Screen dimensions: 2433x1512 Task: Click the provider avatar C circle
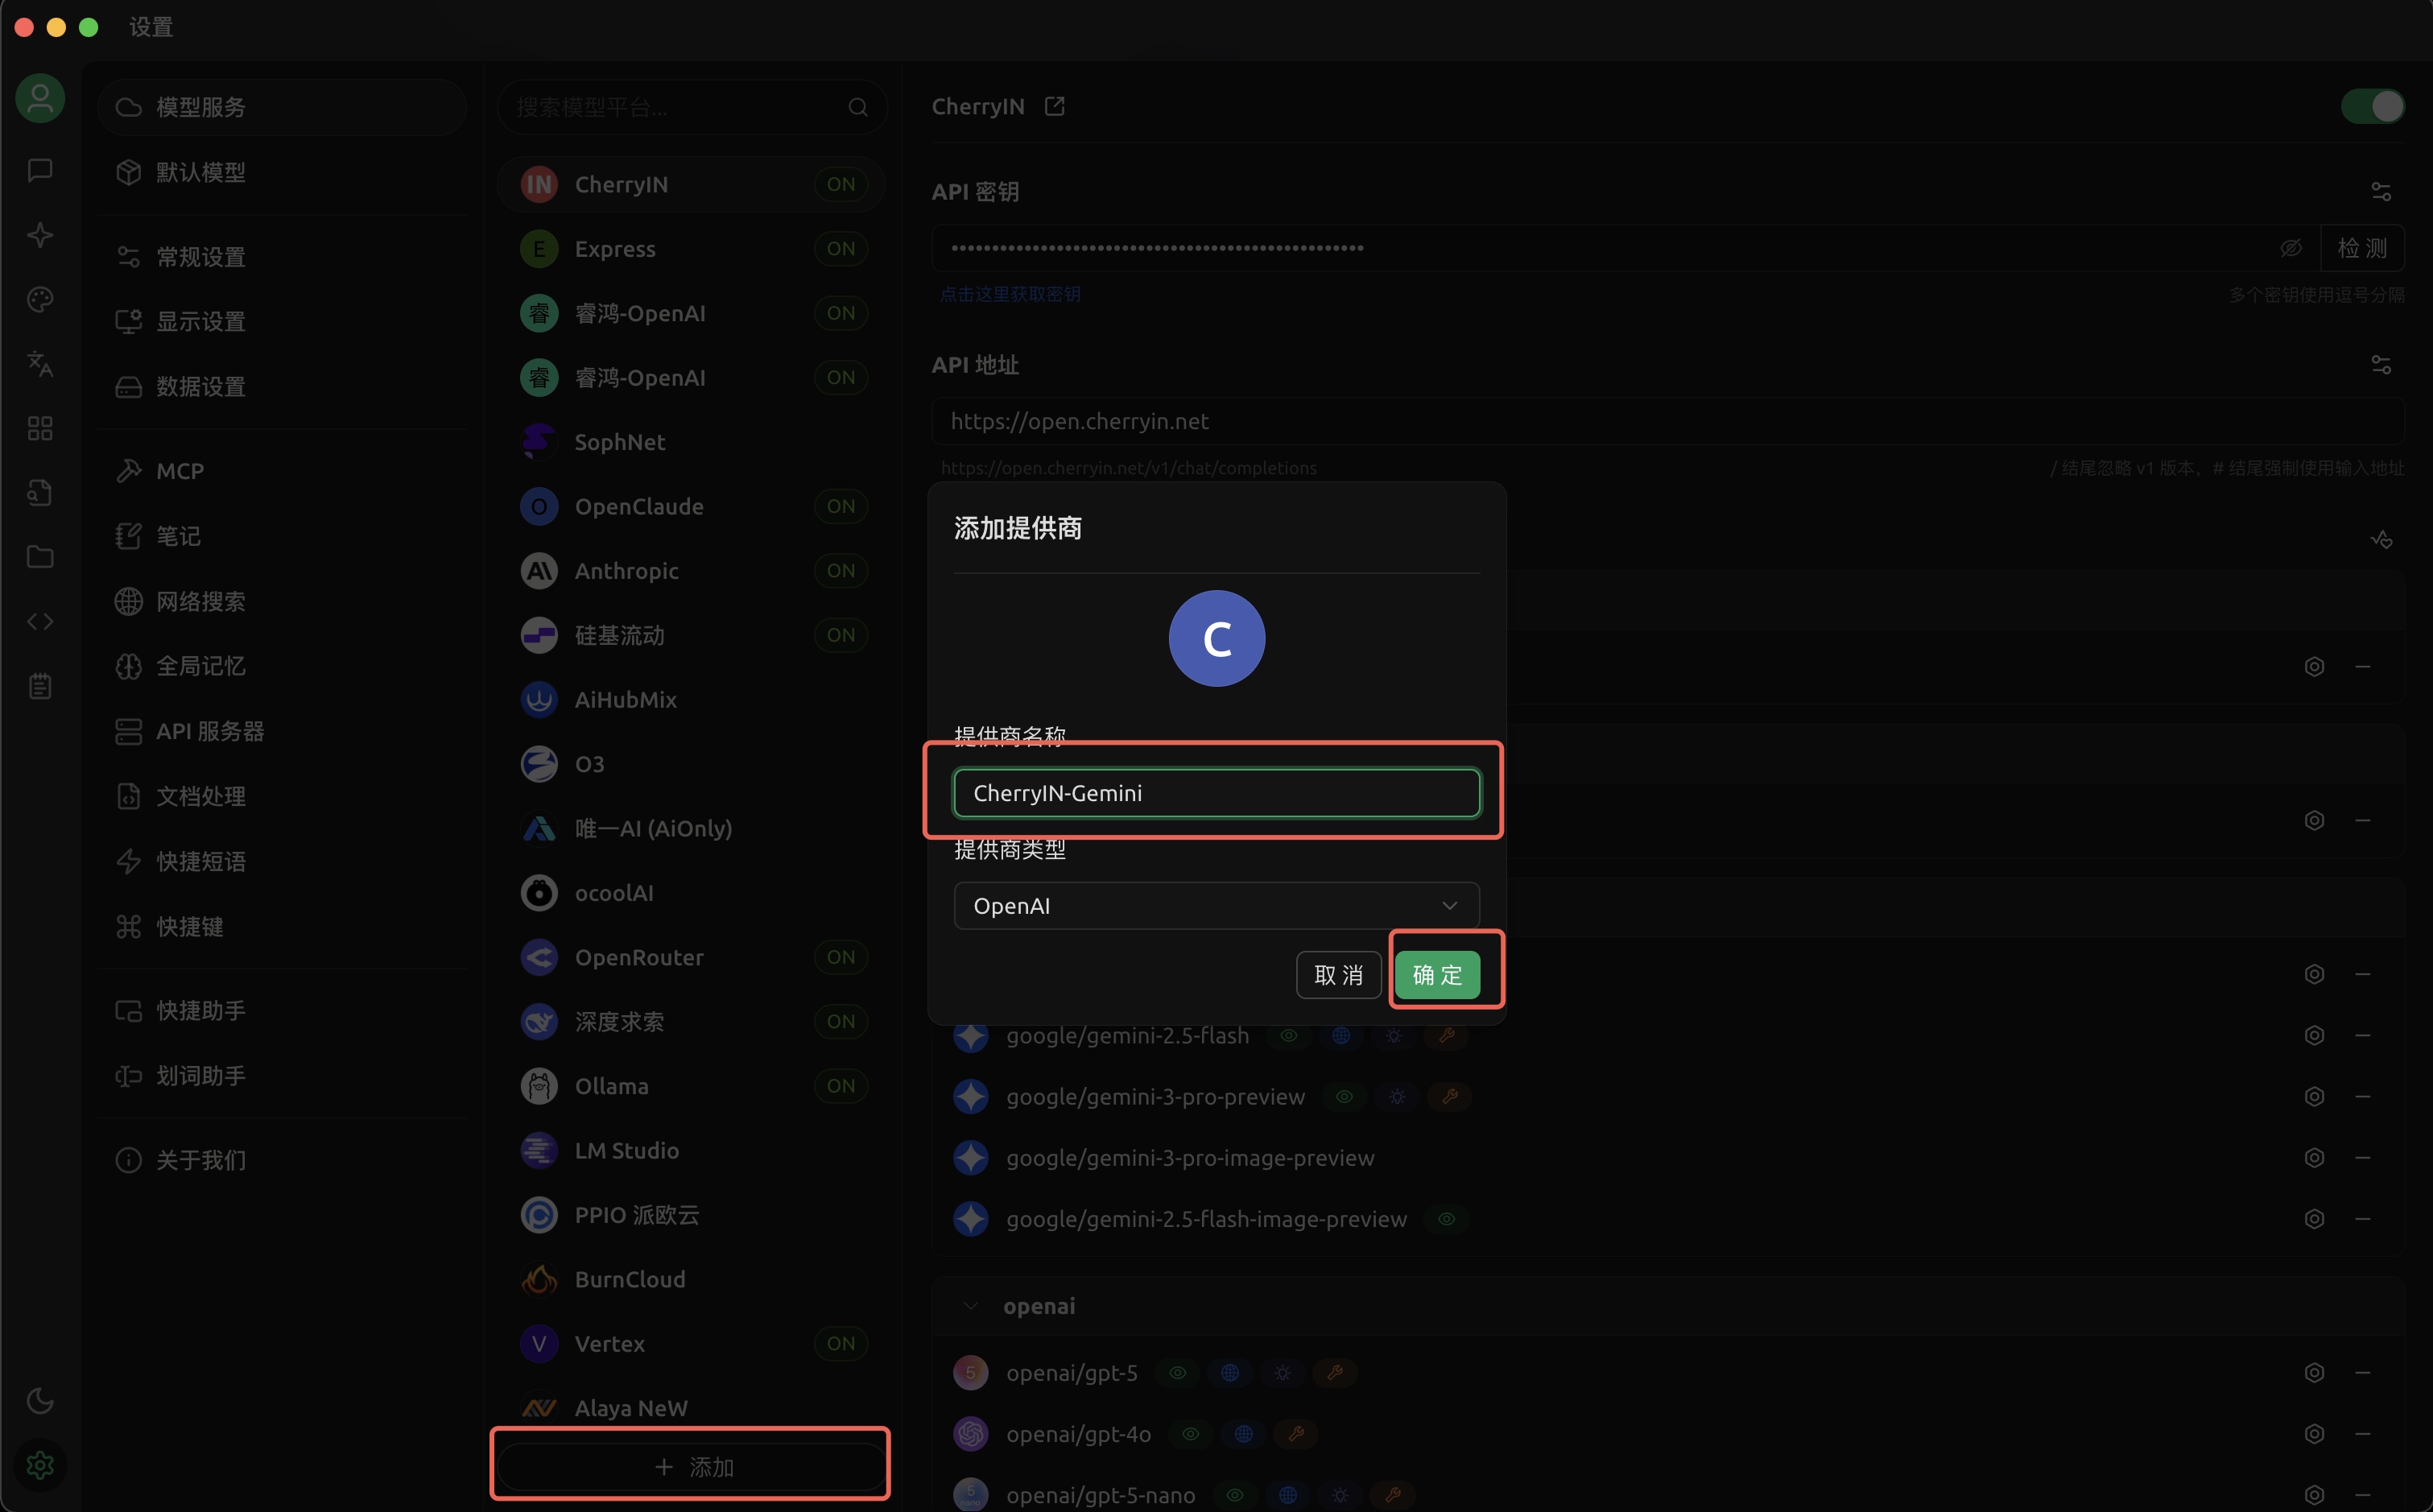pos(1216,638)
